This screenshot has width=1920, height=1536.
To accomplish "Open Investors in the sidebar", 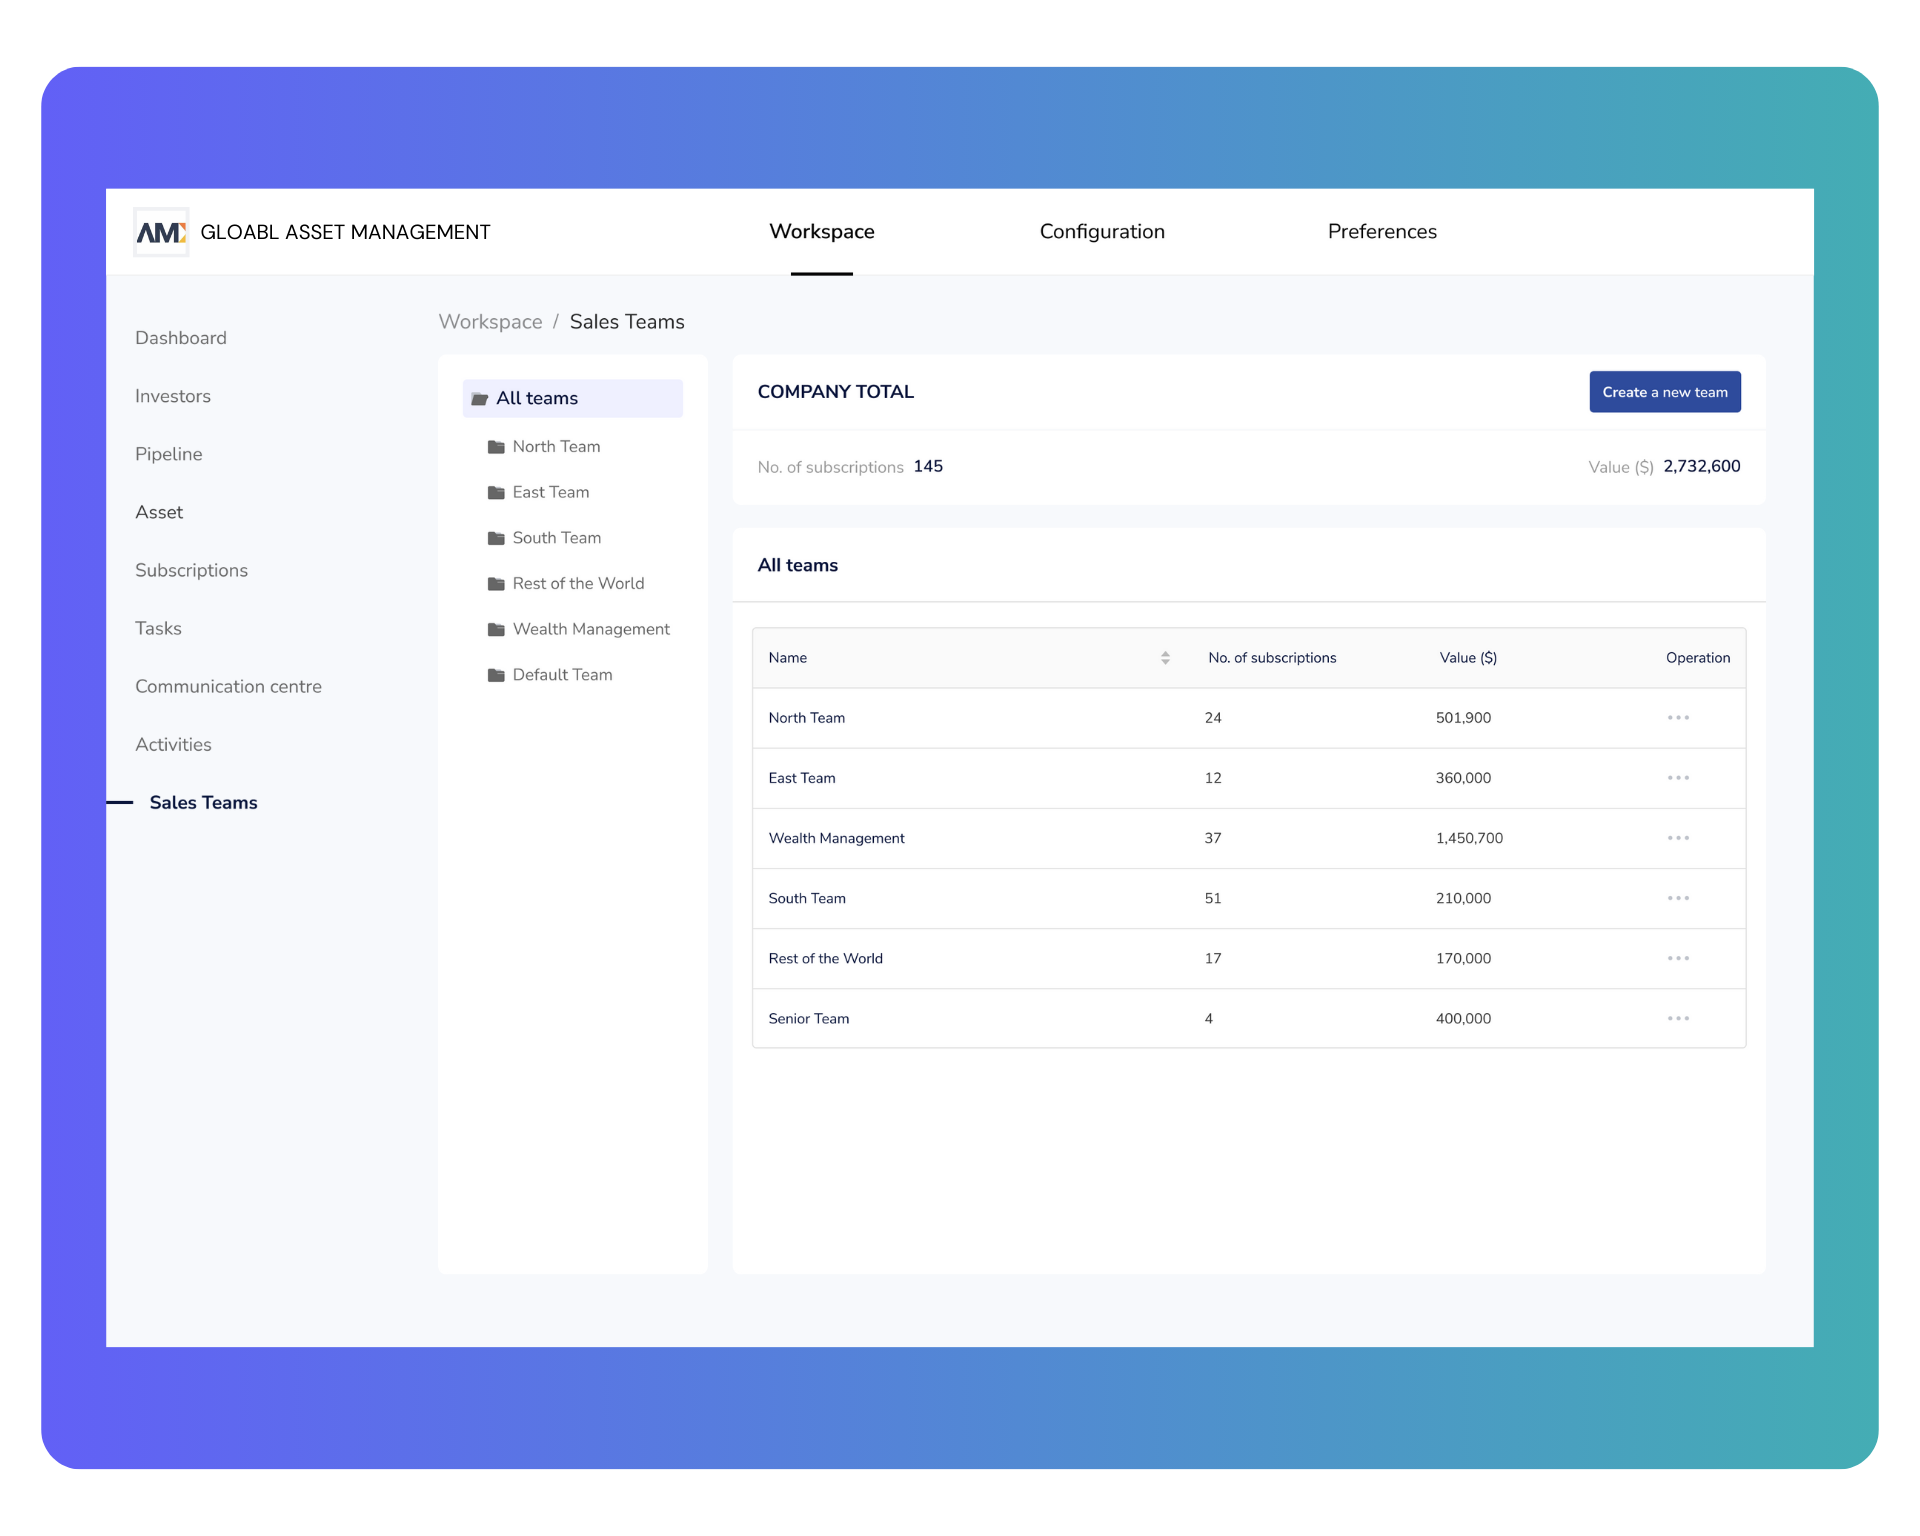I will (173, 396).
